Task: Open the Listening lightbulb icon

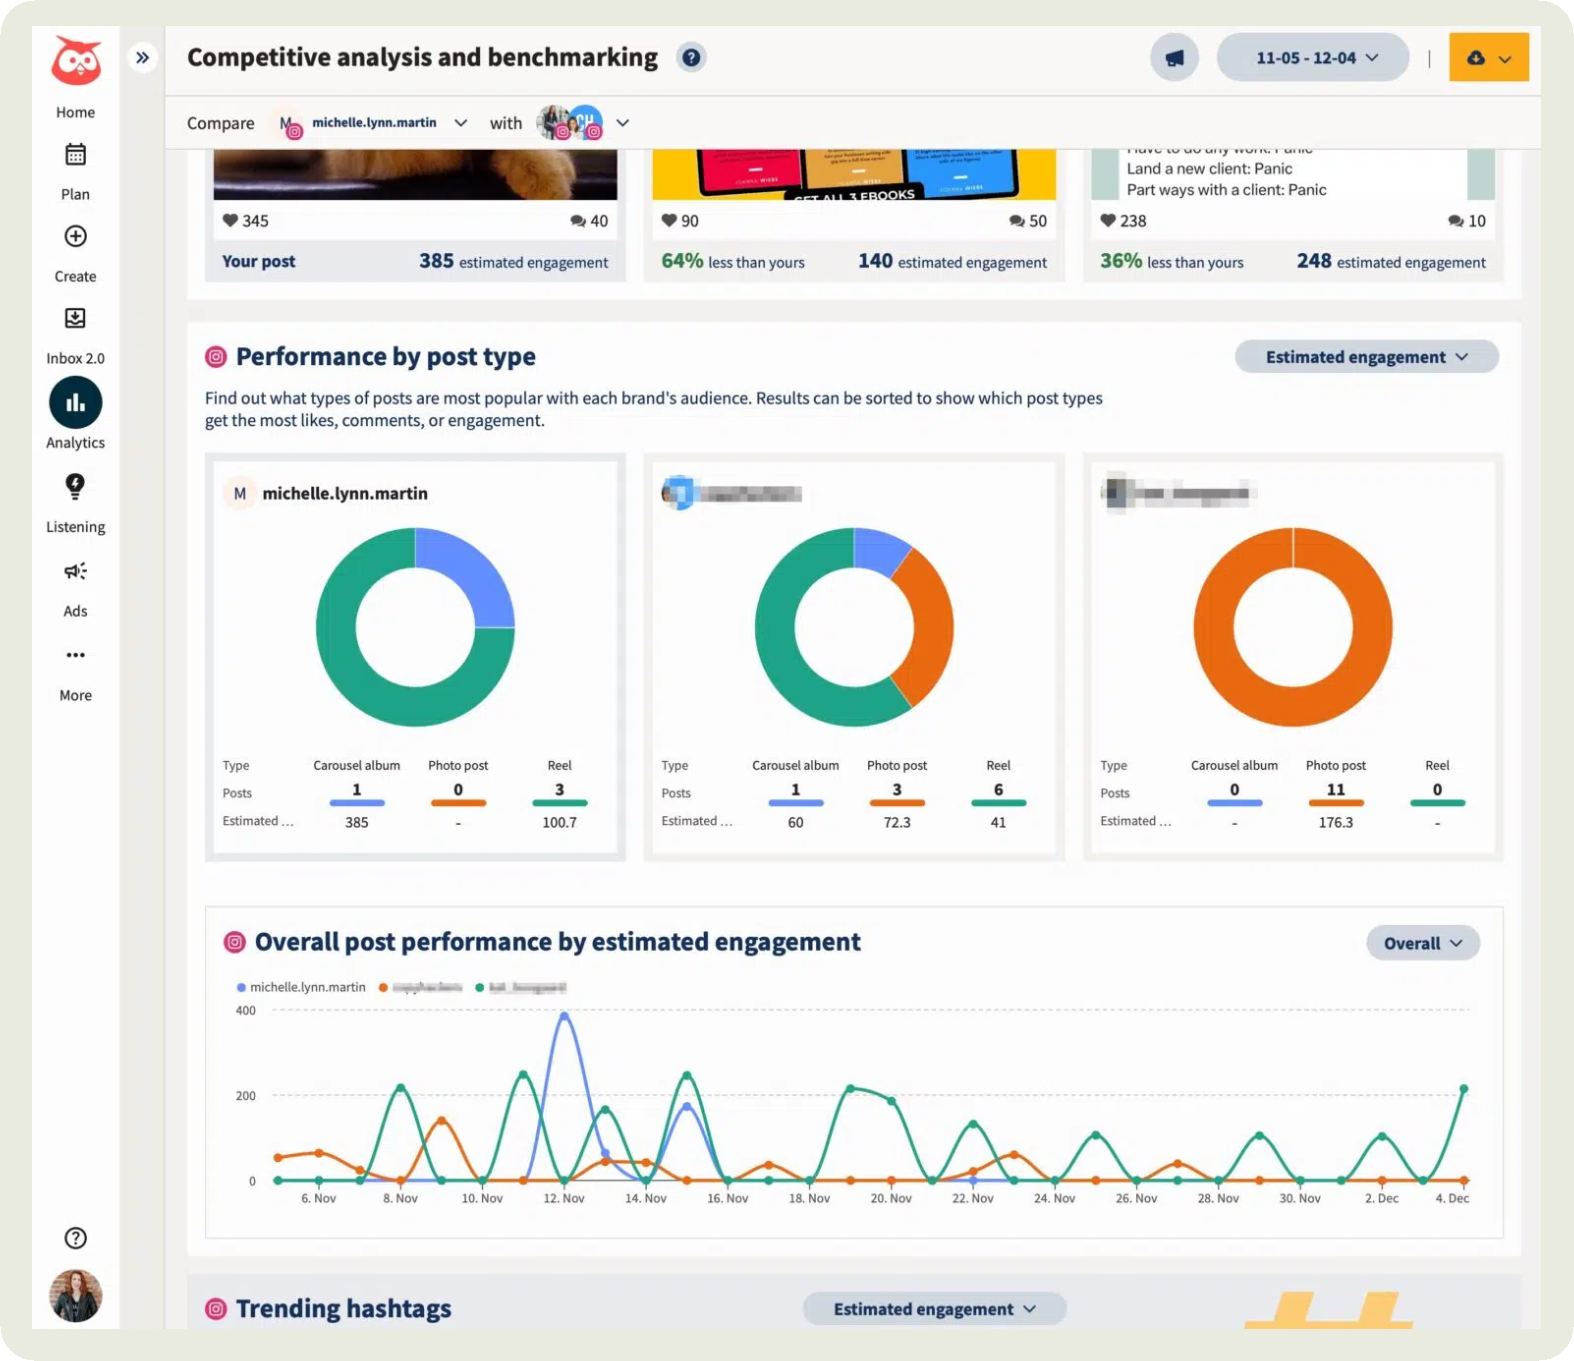Action: (75, 487)
